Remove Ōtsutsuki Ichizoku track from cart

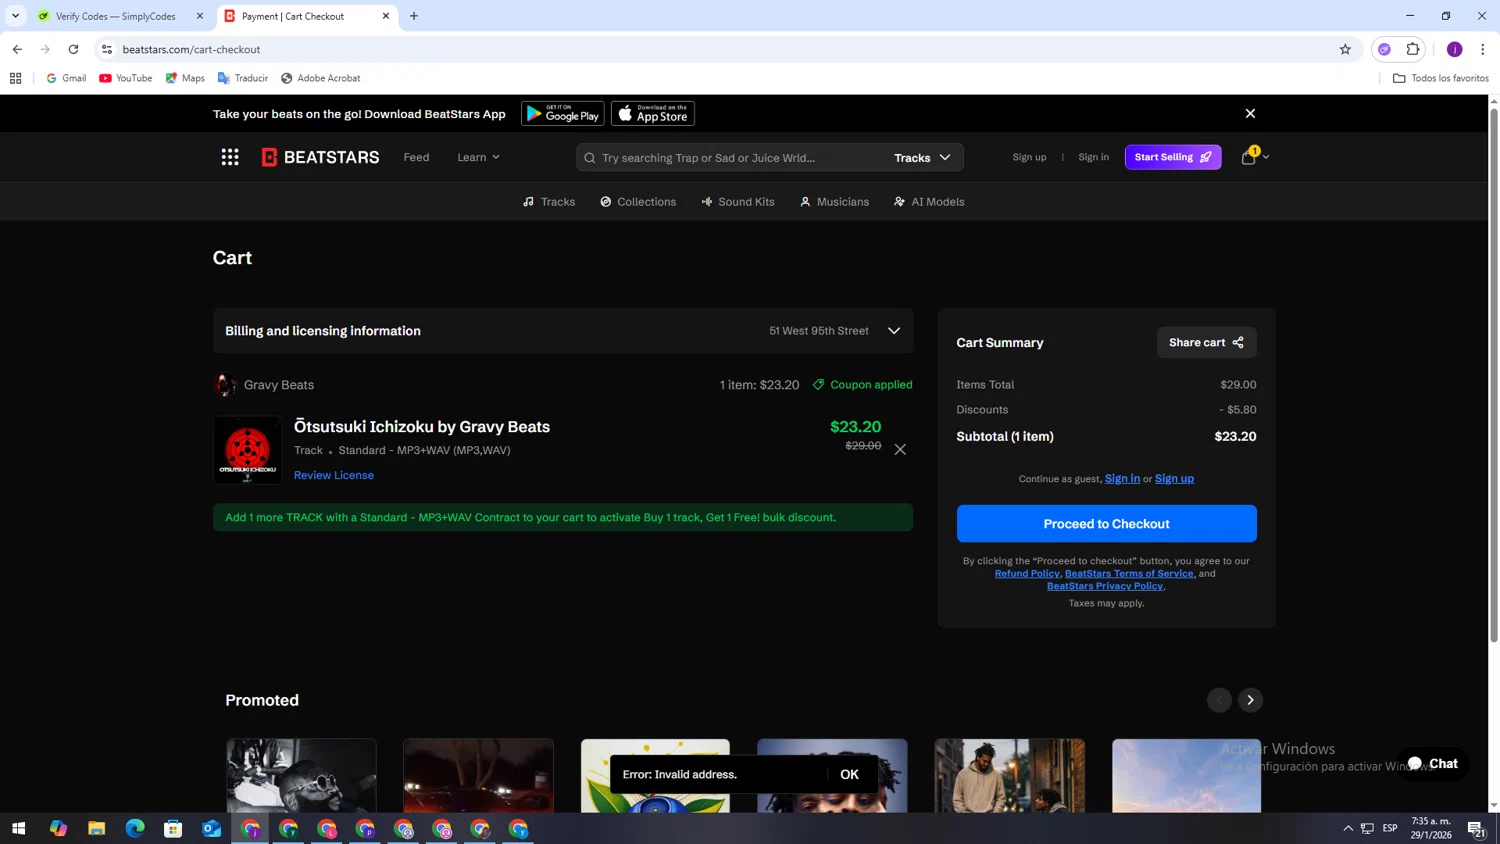pyautogui.click(x=900, y=449)
